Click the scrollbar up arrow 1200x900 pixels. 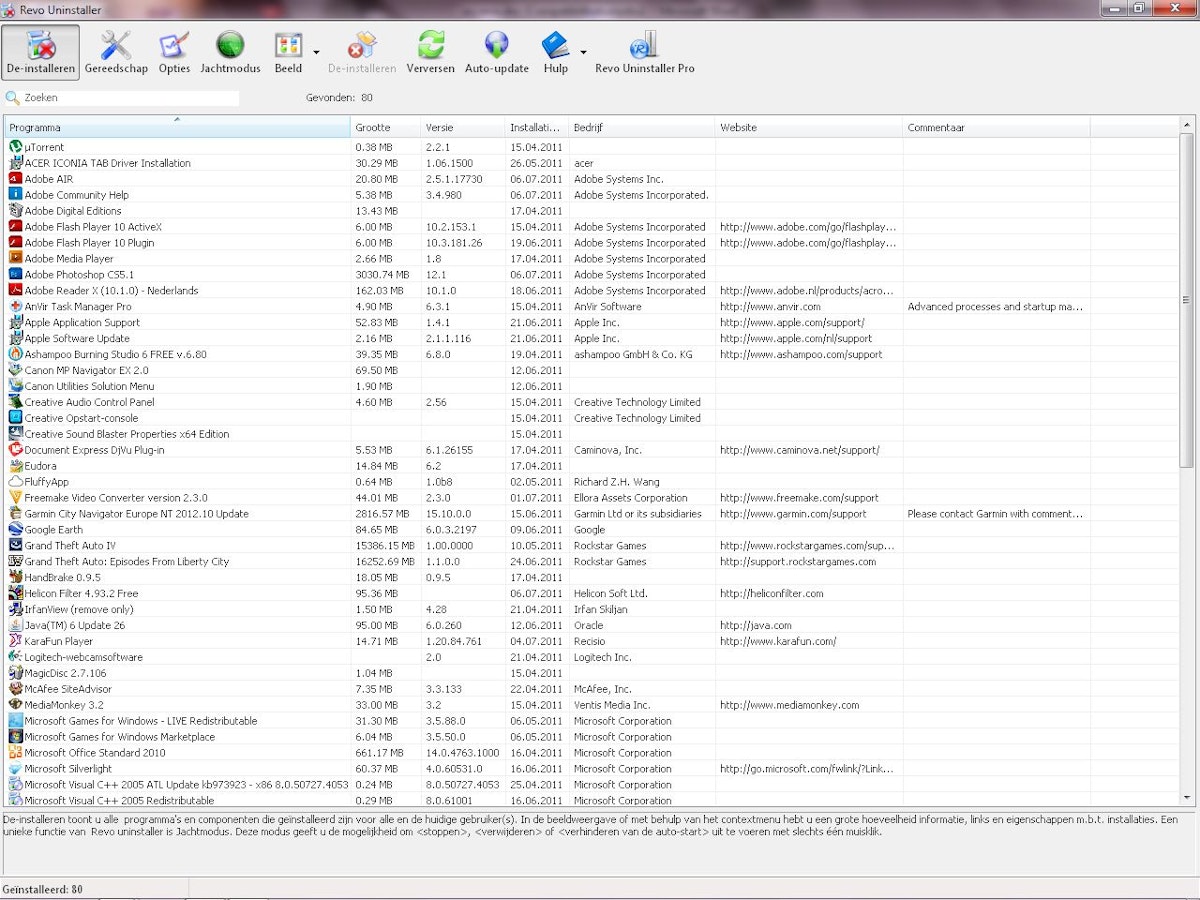tap(1187, 125)
